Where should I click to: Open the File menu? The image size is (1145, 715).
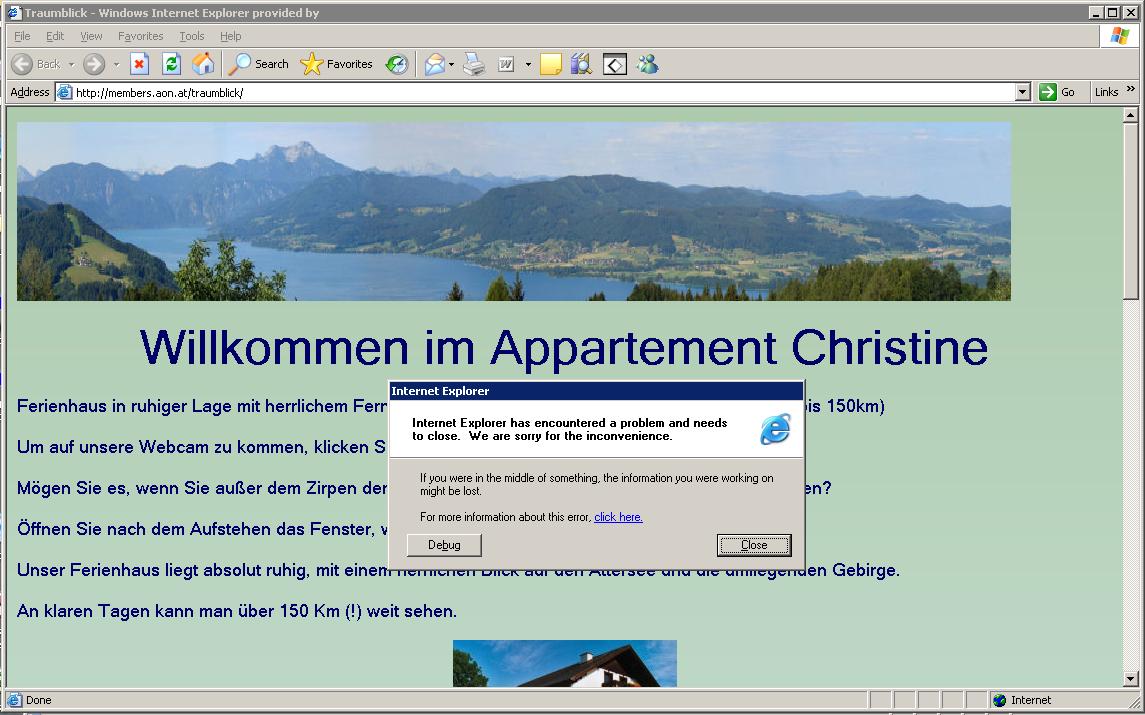[22, 36]
